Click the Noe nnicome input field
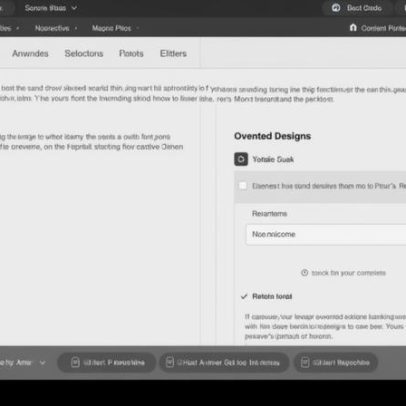406x406 pixels. [326, 234]
